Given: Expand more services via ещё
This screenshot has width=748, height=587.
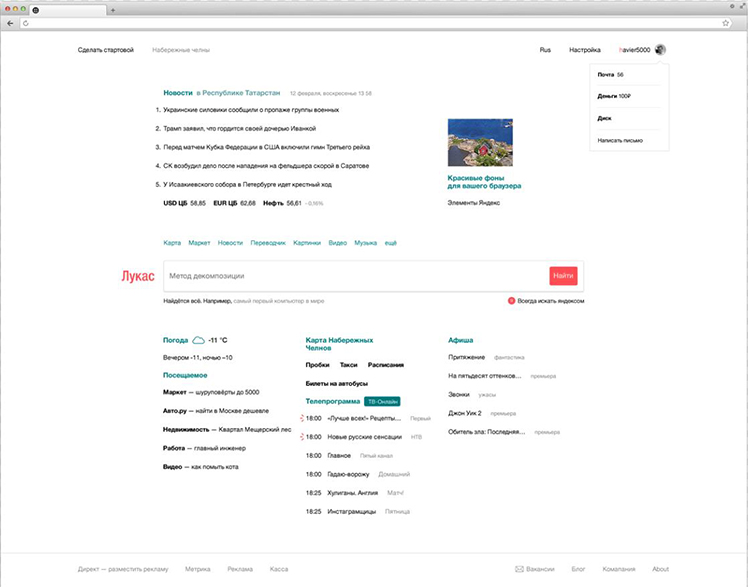Looking at the screenshot, I should click(x=391, y=243).
